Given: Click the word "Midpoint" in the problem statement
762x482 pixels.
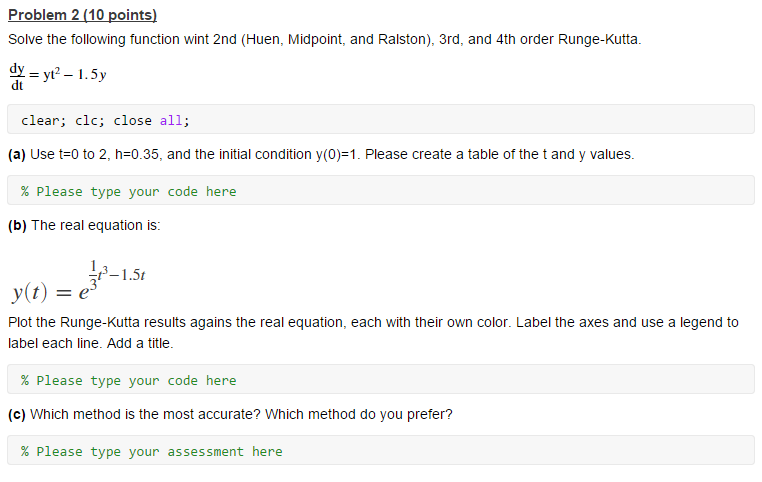Looking at the screenshot, I should coord(315,39).
